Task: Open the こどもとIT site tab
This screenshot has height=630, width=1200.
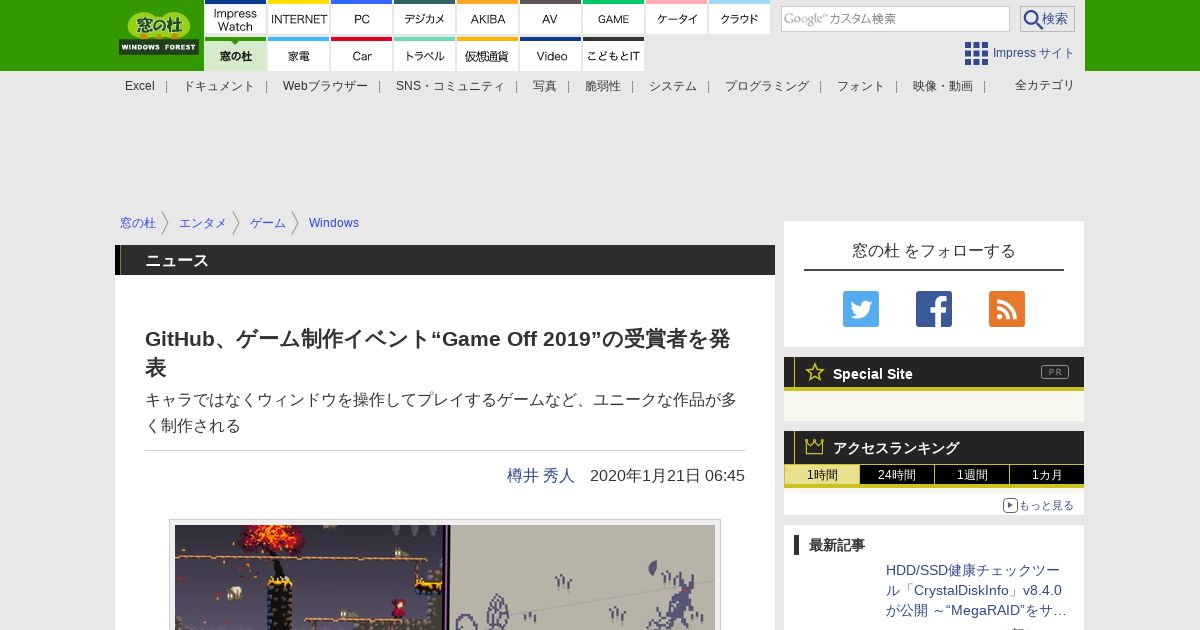Action: 613,55
